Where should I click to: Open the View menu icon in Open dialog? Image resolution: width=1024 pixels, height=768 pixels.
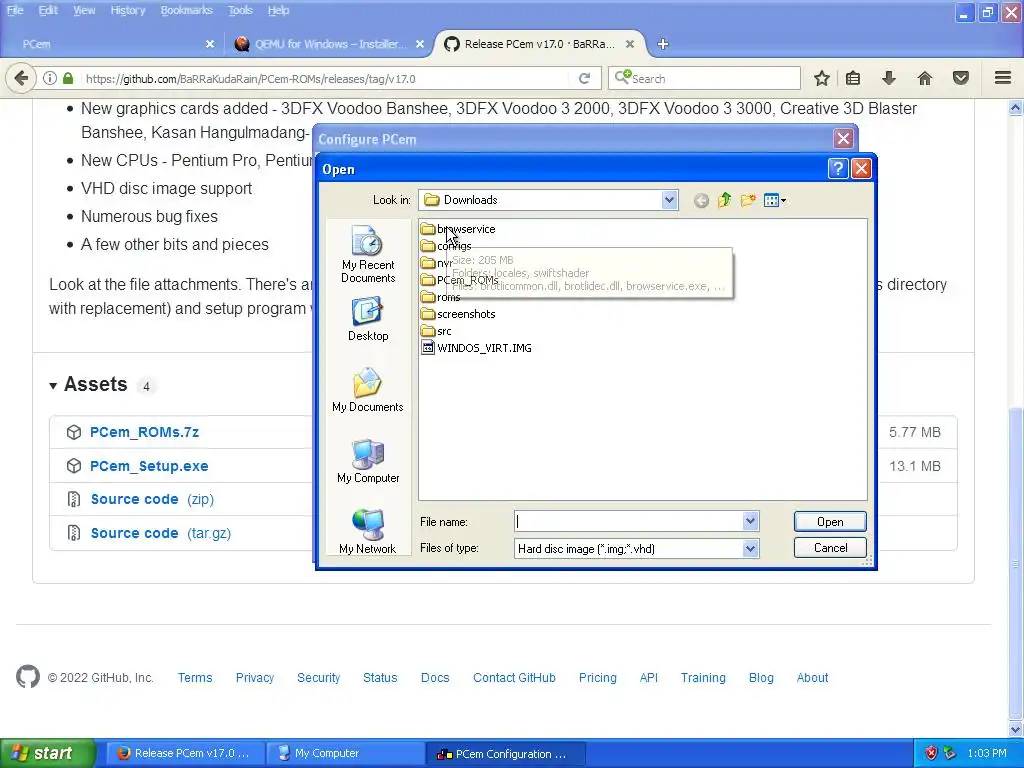point(775,200)
